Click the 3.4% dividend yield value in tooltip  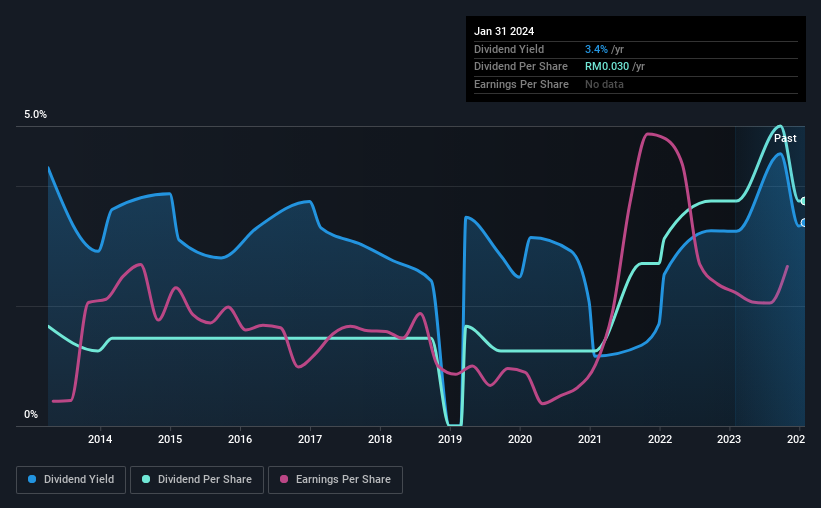[x=596, y=49]
